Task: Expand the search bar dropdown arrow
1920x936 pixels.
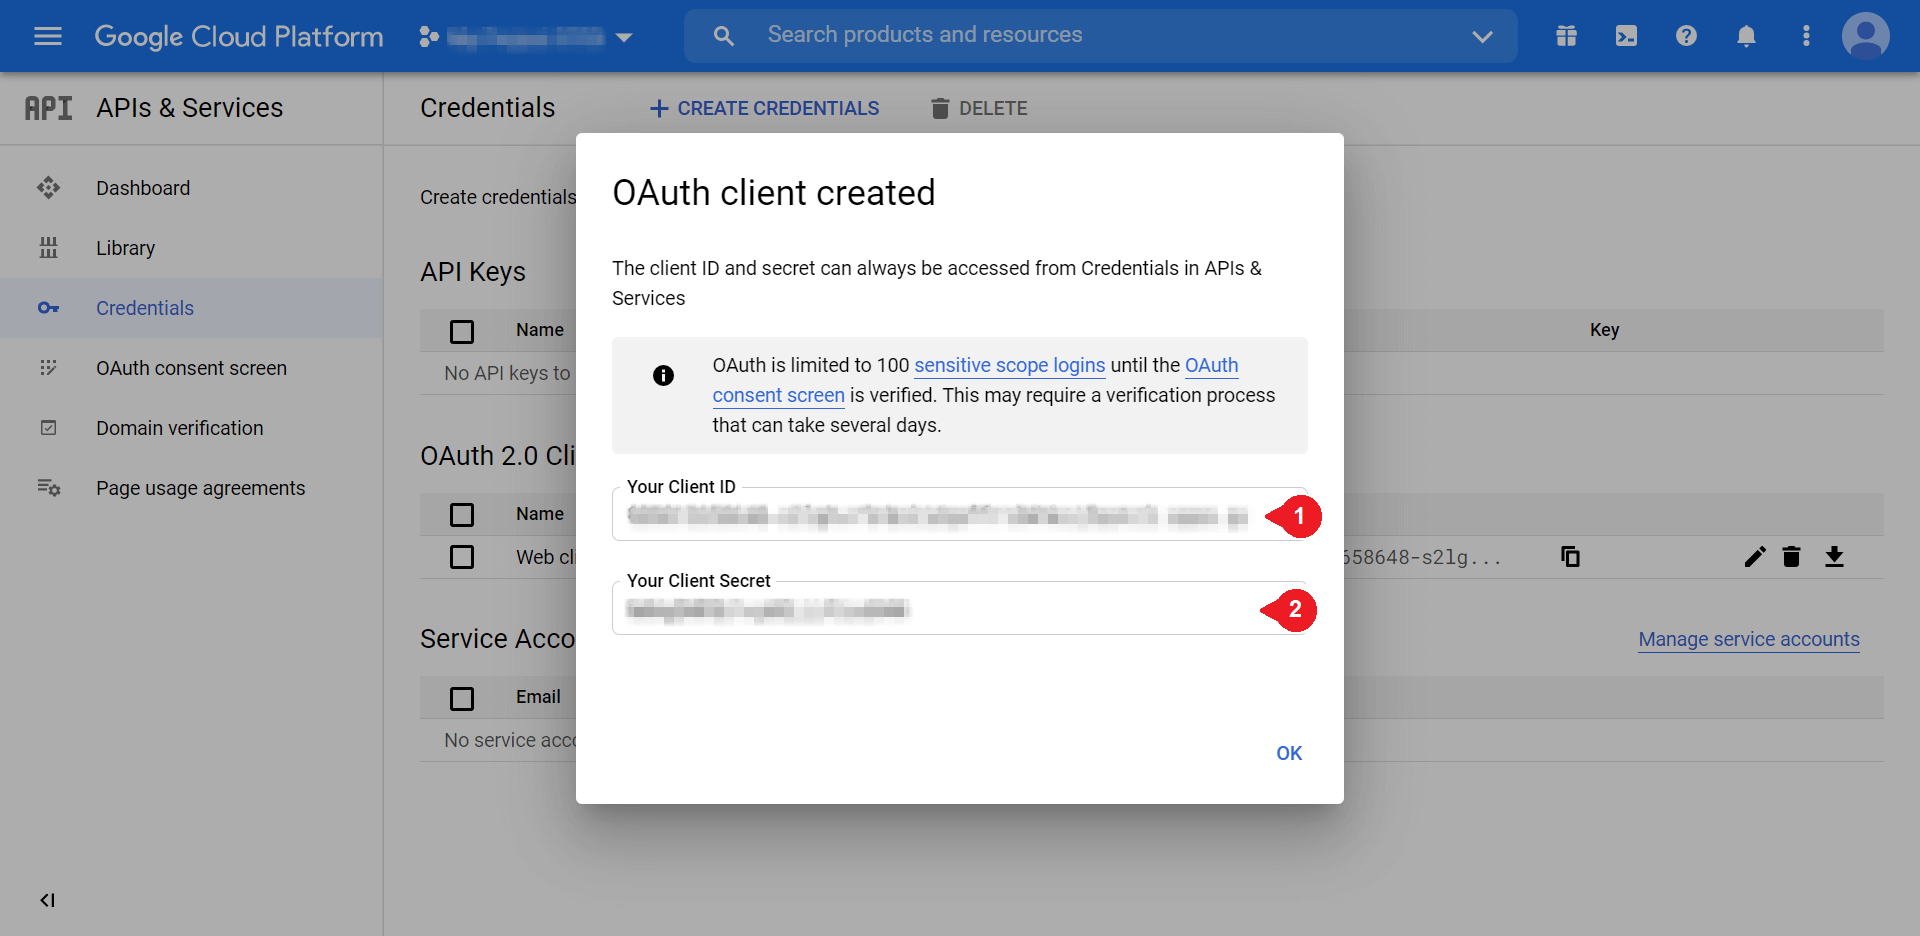Action: point(1482,36)
